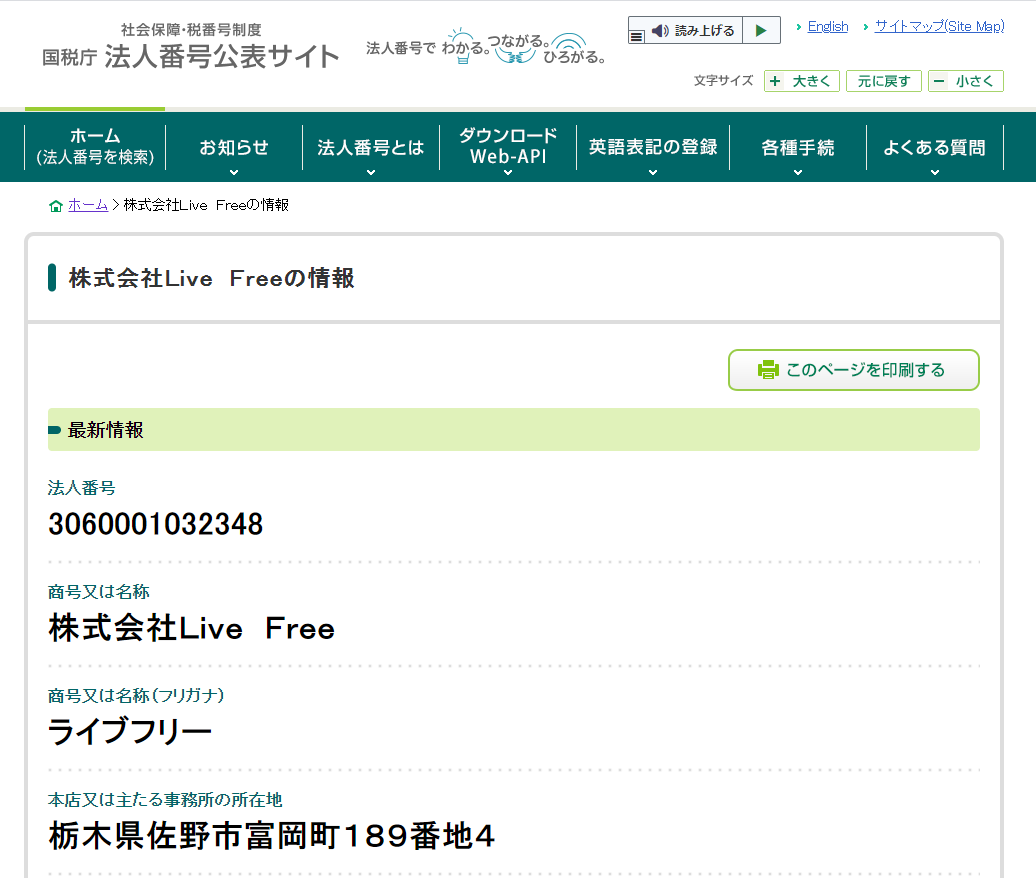The height and width of the screenshot is (878, 1036).
Task: Expand the chevron under 各種手続
Action: 797,172
